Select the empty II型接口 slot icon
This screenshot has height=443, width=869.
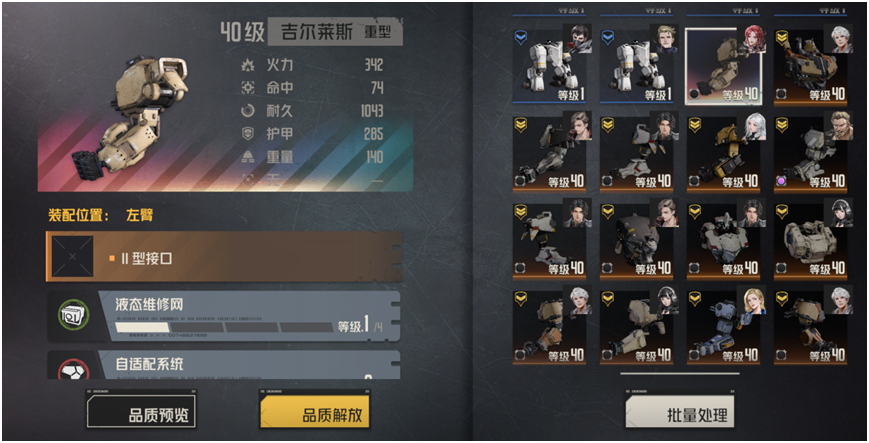click(x=73, y=256)
